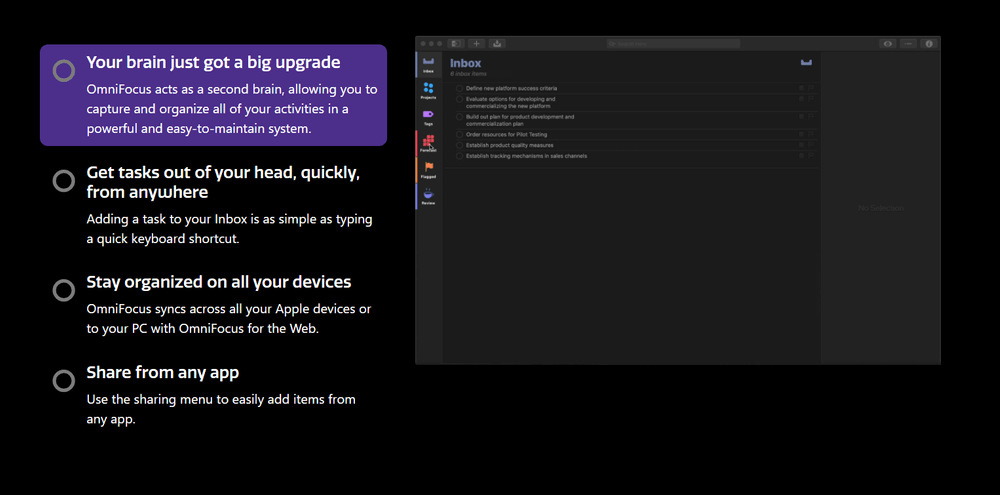Flag 'Define new platform success criteria' task
Viewport: 1000px width, 495px height.
click(811, 88)
